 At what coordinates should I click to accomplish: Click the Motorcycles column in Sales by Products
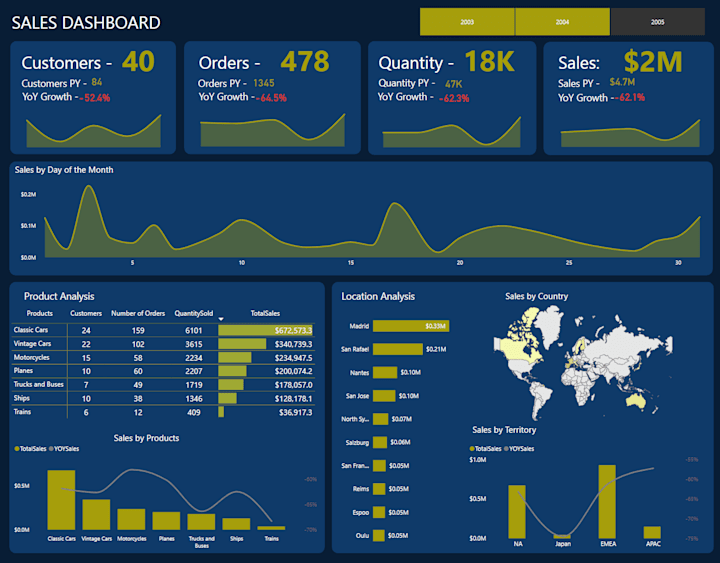coord(131,519)
